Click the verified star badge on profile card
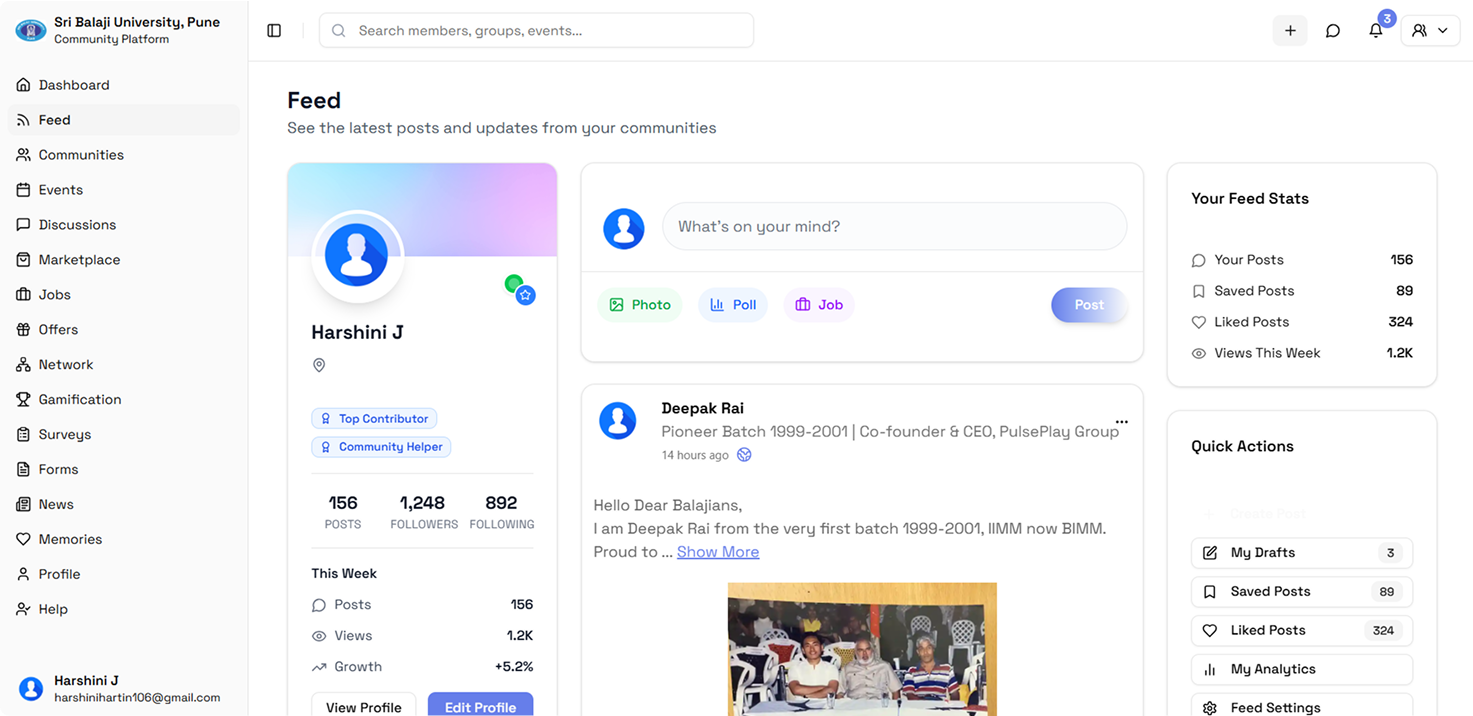 point(525,295)
